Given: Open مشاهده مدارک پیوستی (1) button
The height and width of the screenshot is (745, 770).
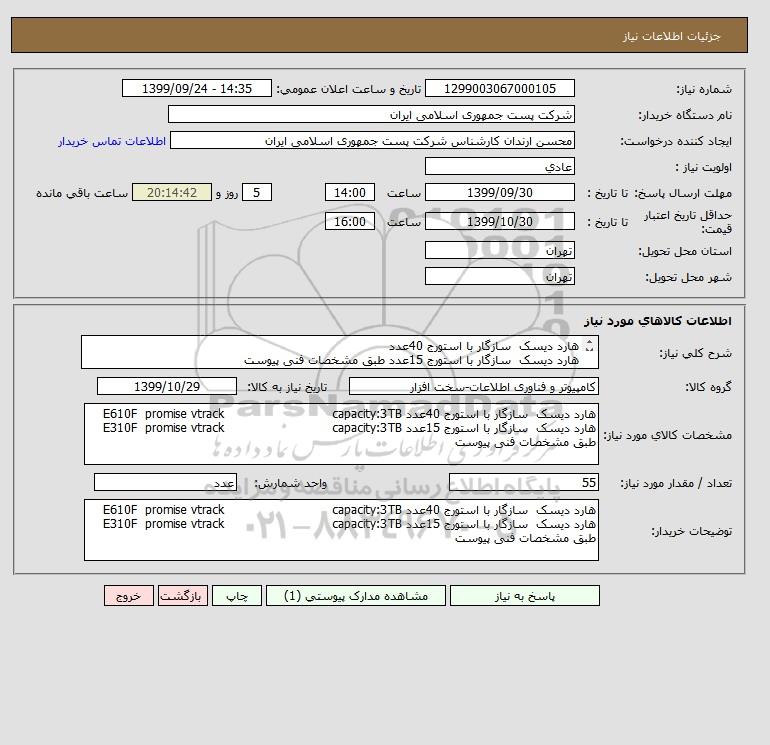Looking at the screenshot, I should coord(356,596).
